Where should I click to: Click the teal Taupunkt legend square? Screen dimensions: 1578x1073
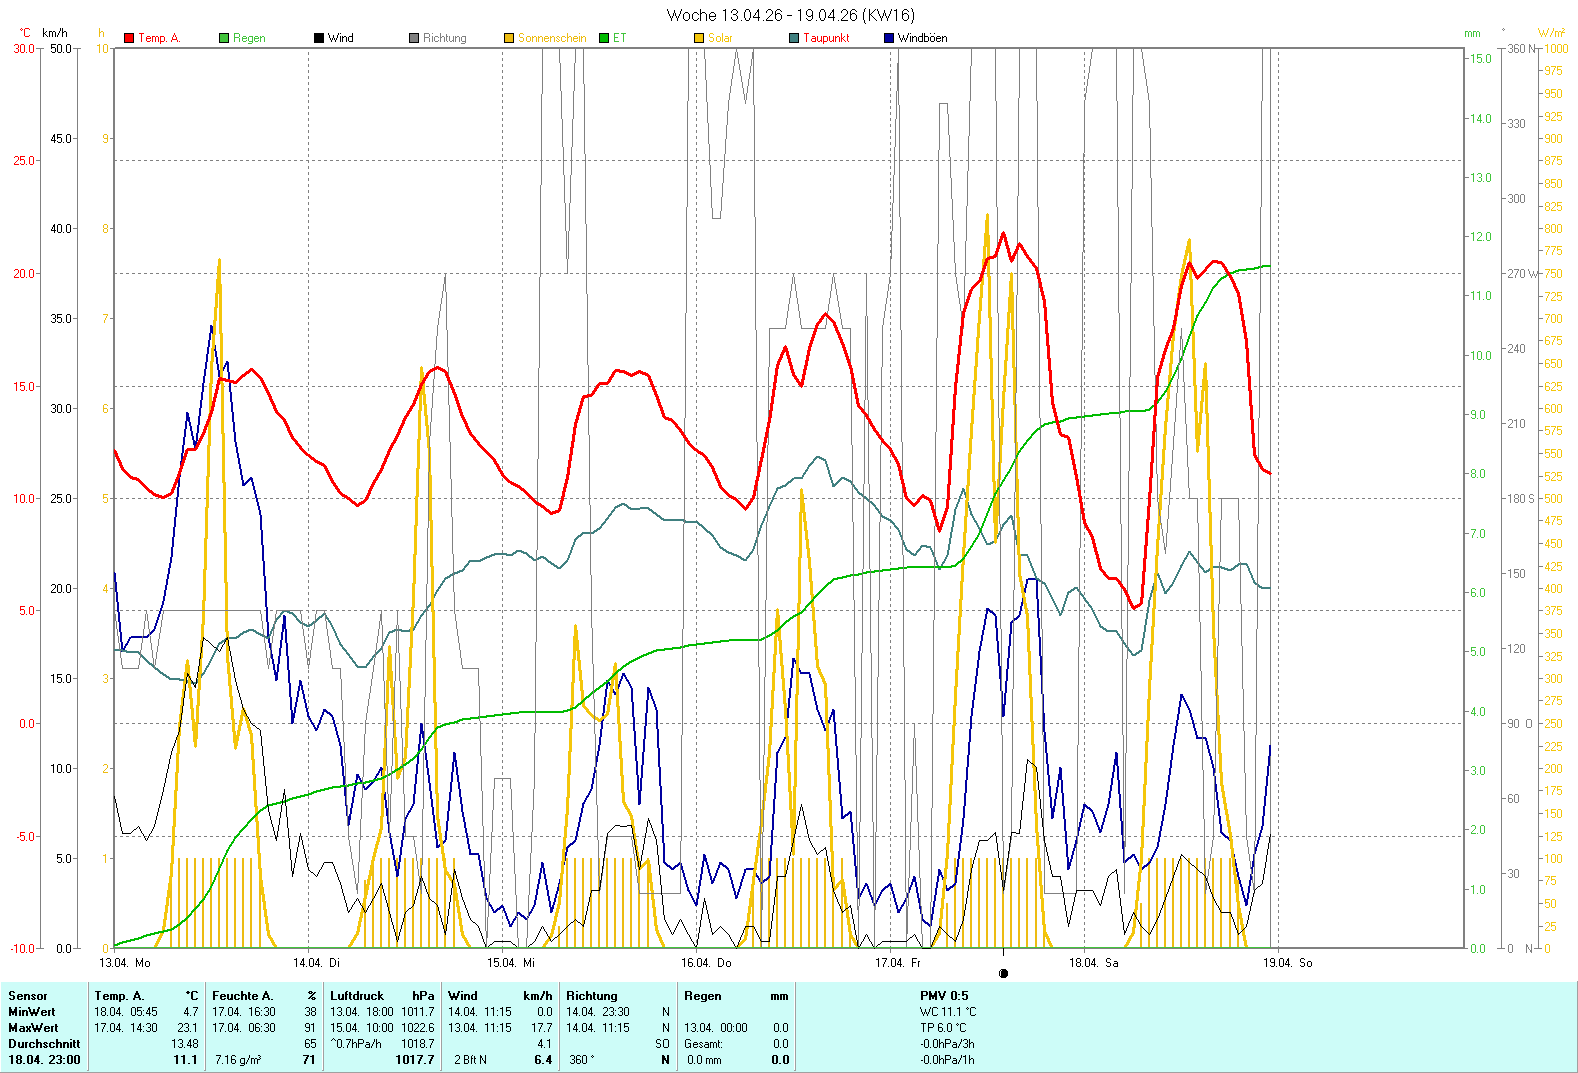(x=794, y=38)
